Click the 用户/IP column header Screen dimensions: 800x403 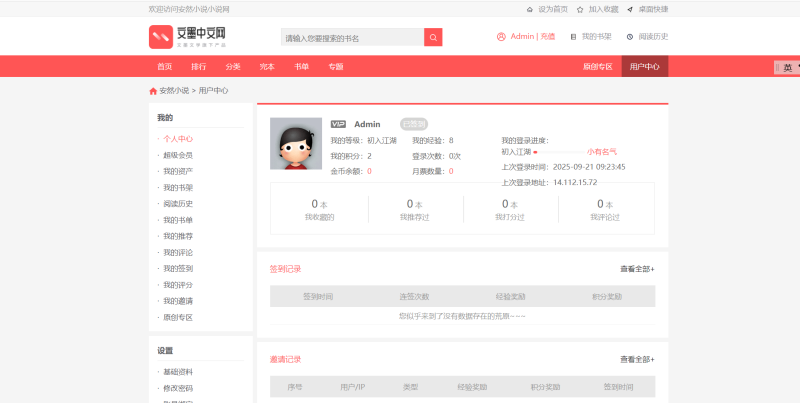click(x=353, y=387)
